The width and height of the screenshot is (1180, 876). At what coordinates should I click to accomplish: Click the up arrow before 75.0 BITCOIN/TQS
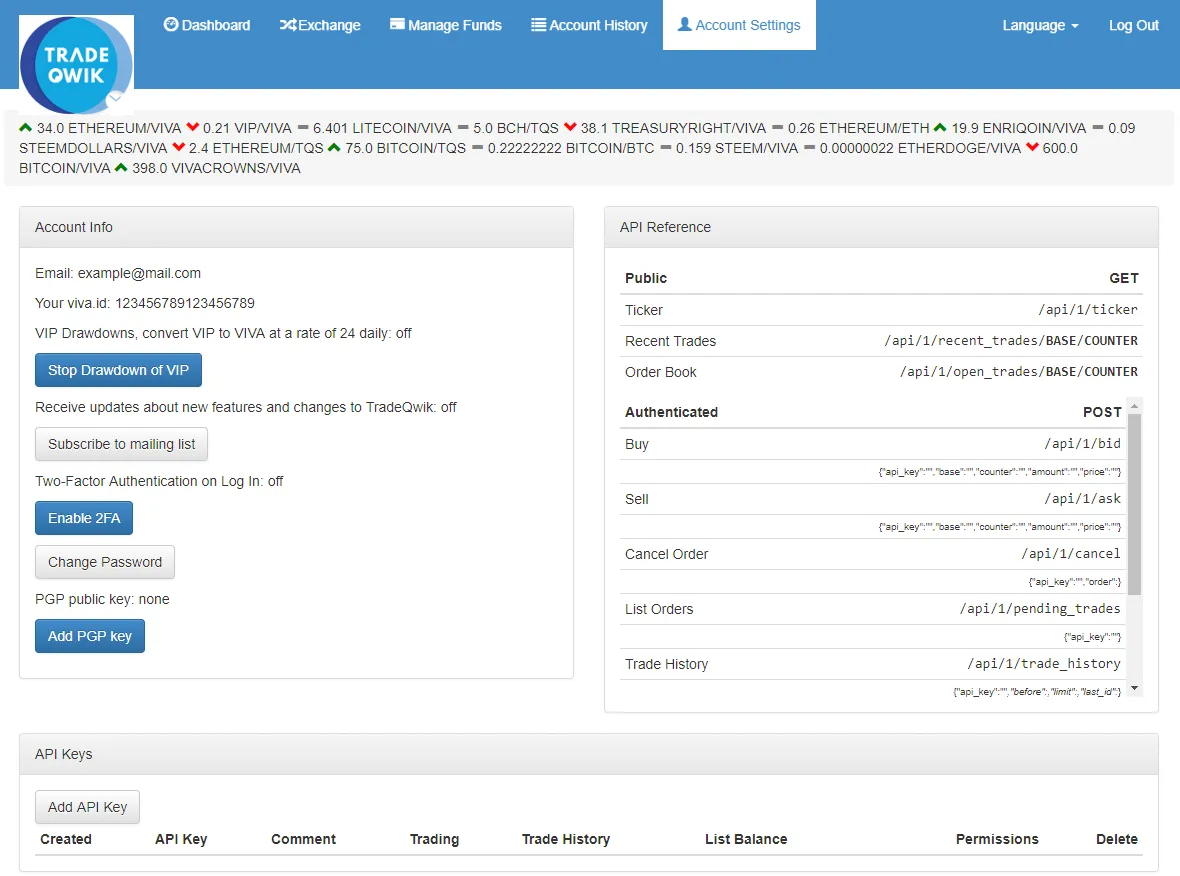click(x=334, y=147)
